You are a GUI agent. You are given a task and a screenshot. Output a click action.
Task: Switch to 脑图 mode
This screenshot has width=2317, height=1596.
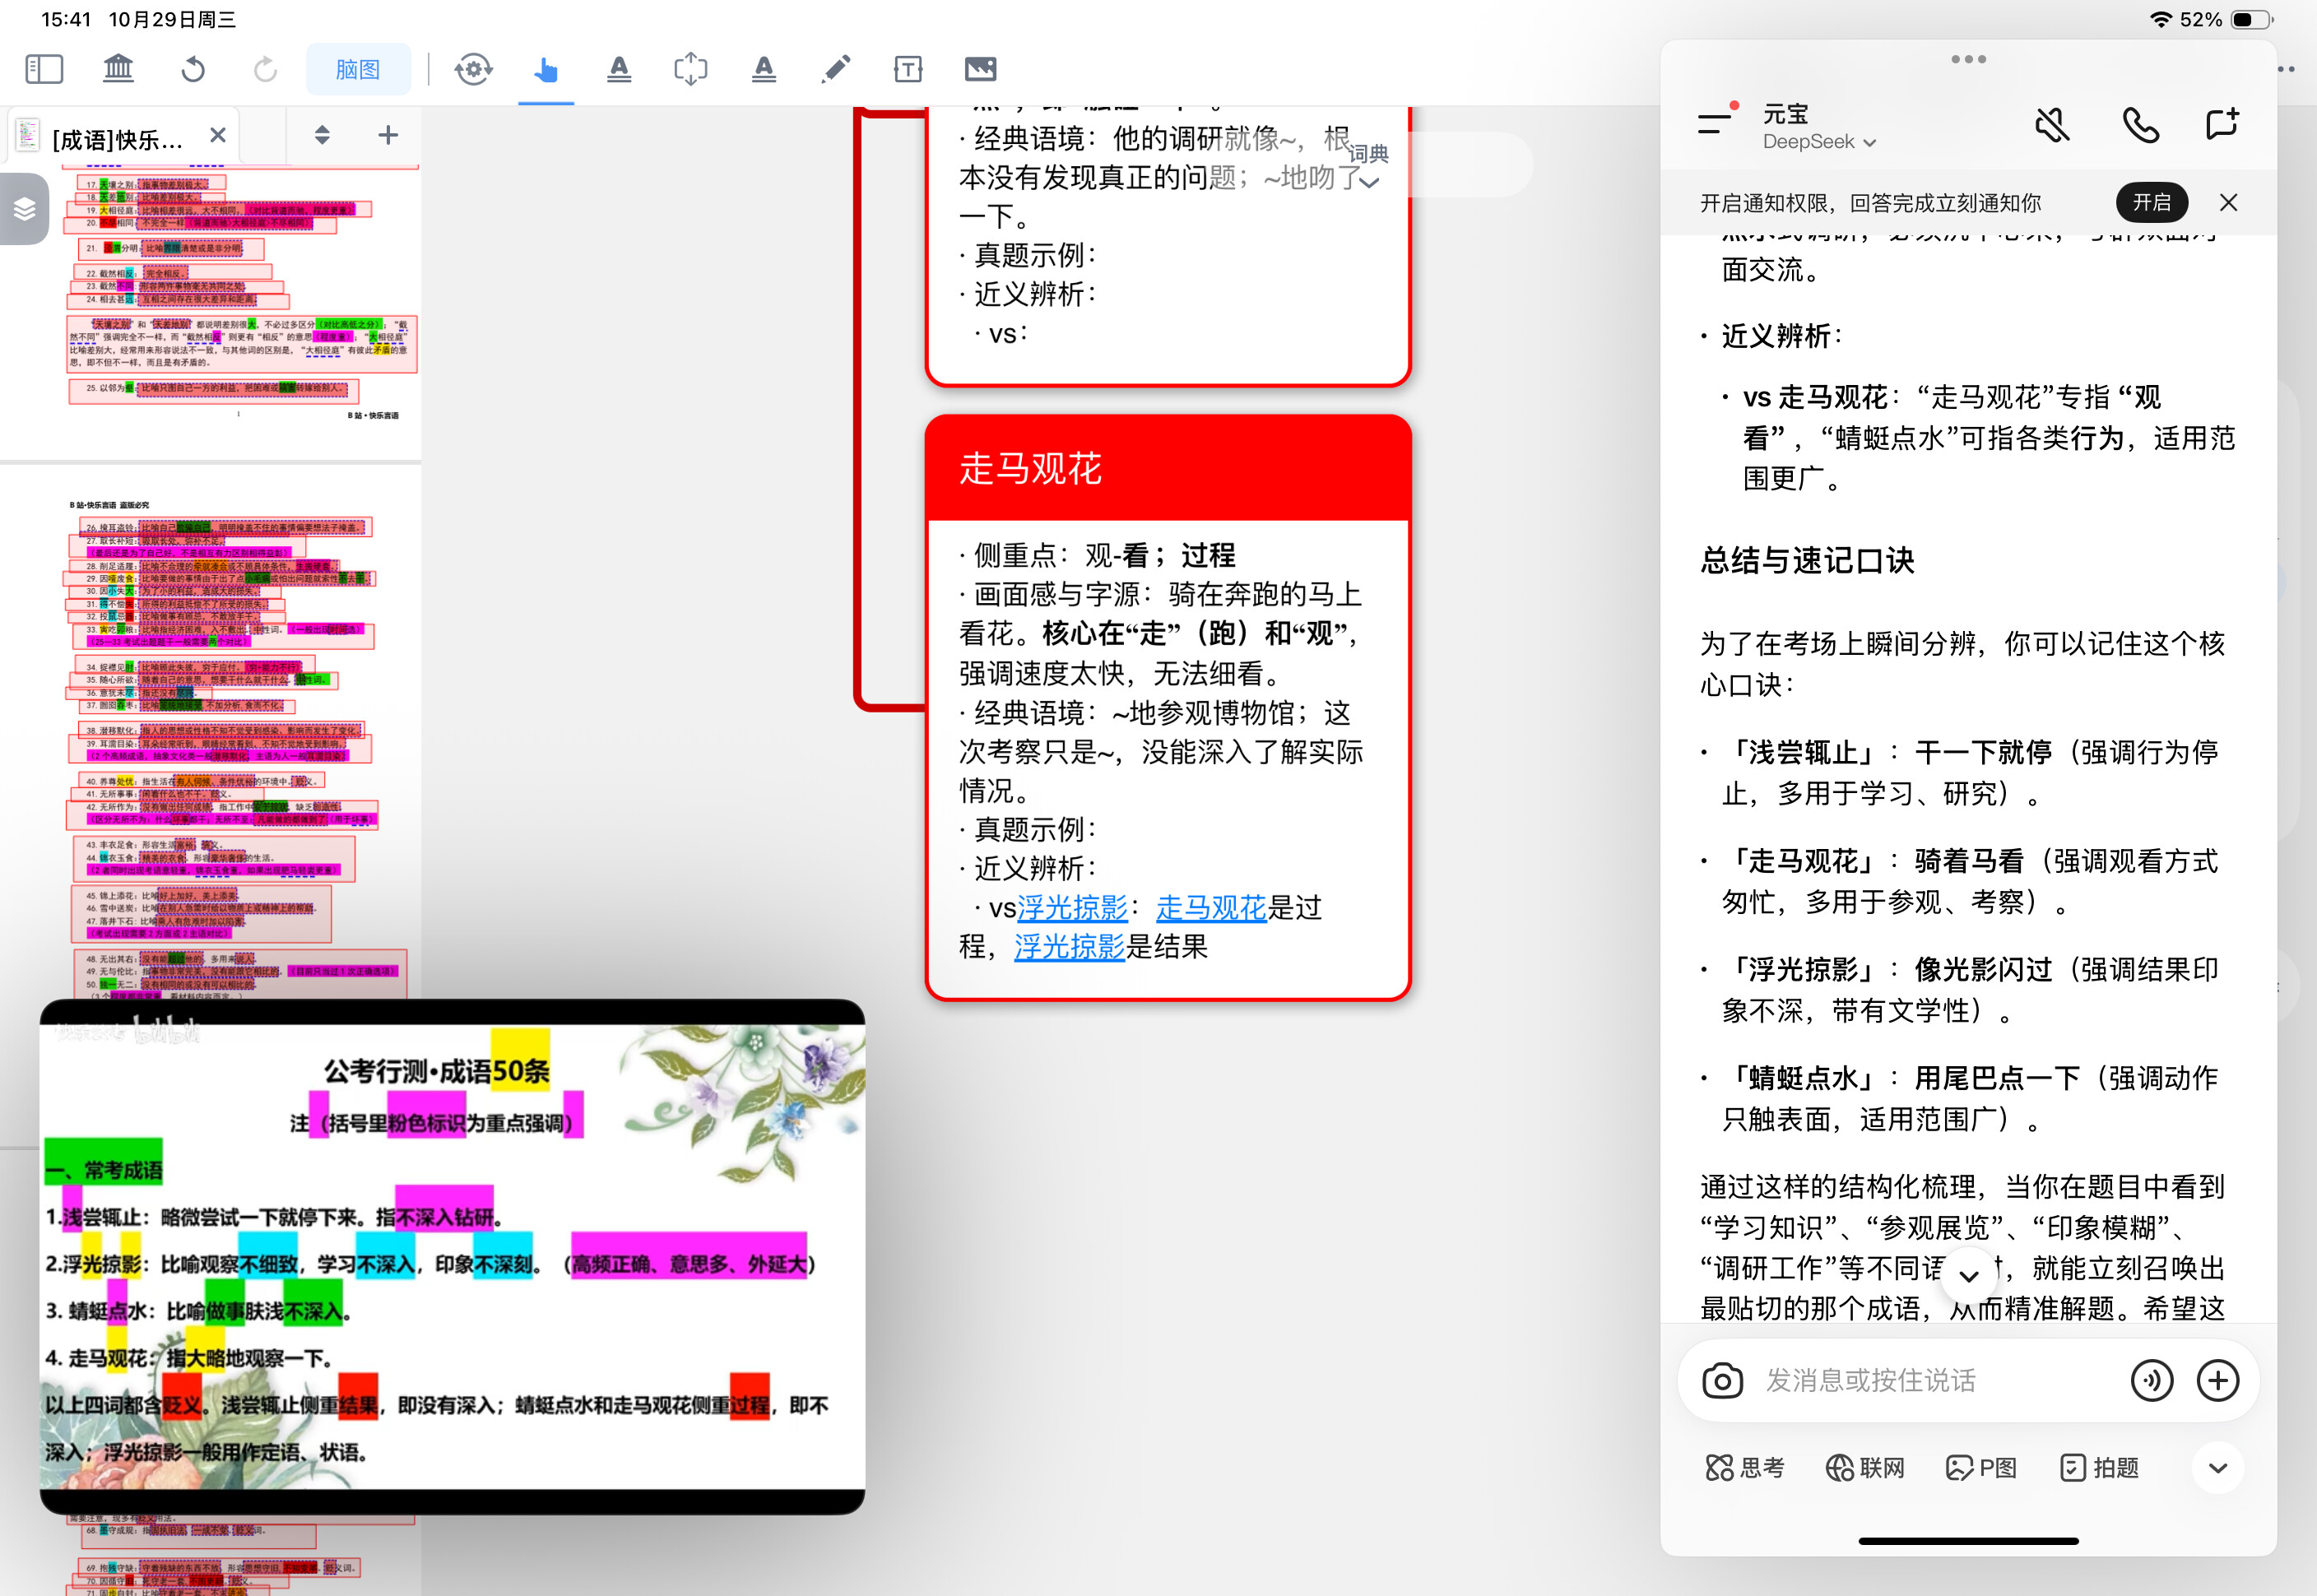click(357, 69)
